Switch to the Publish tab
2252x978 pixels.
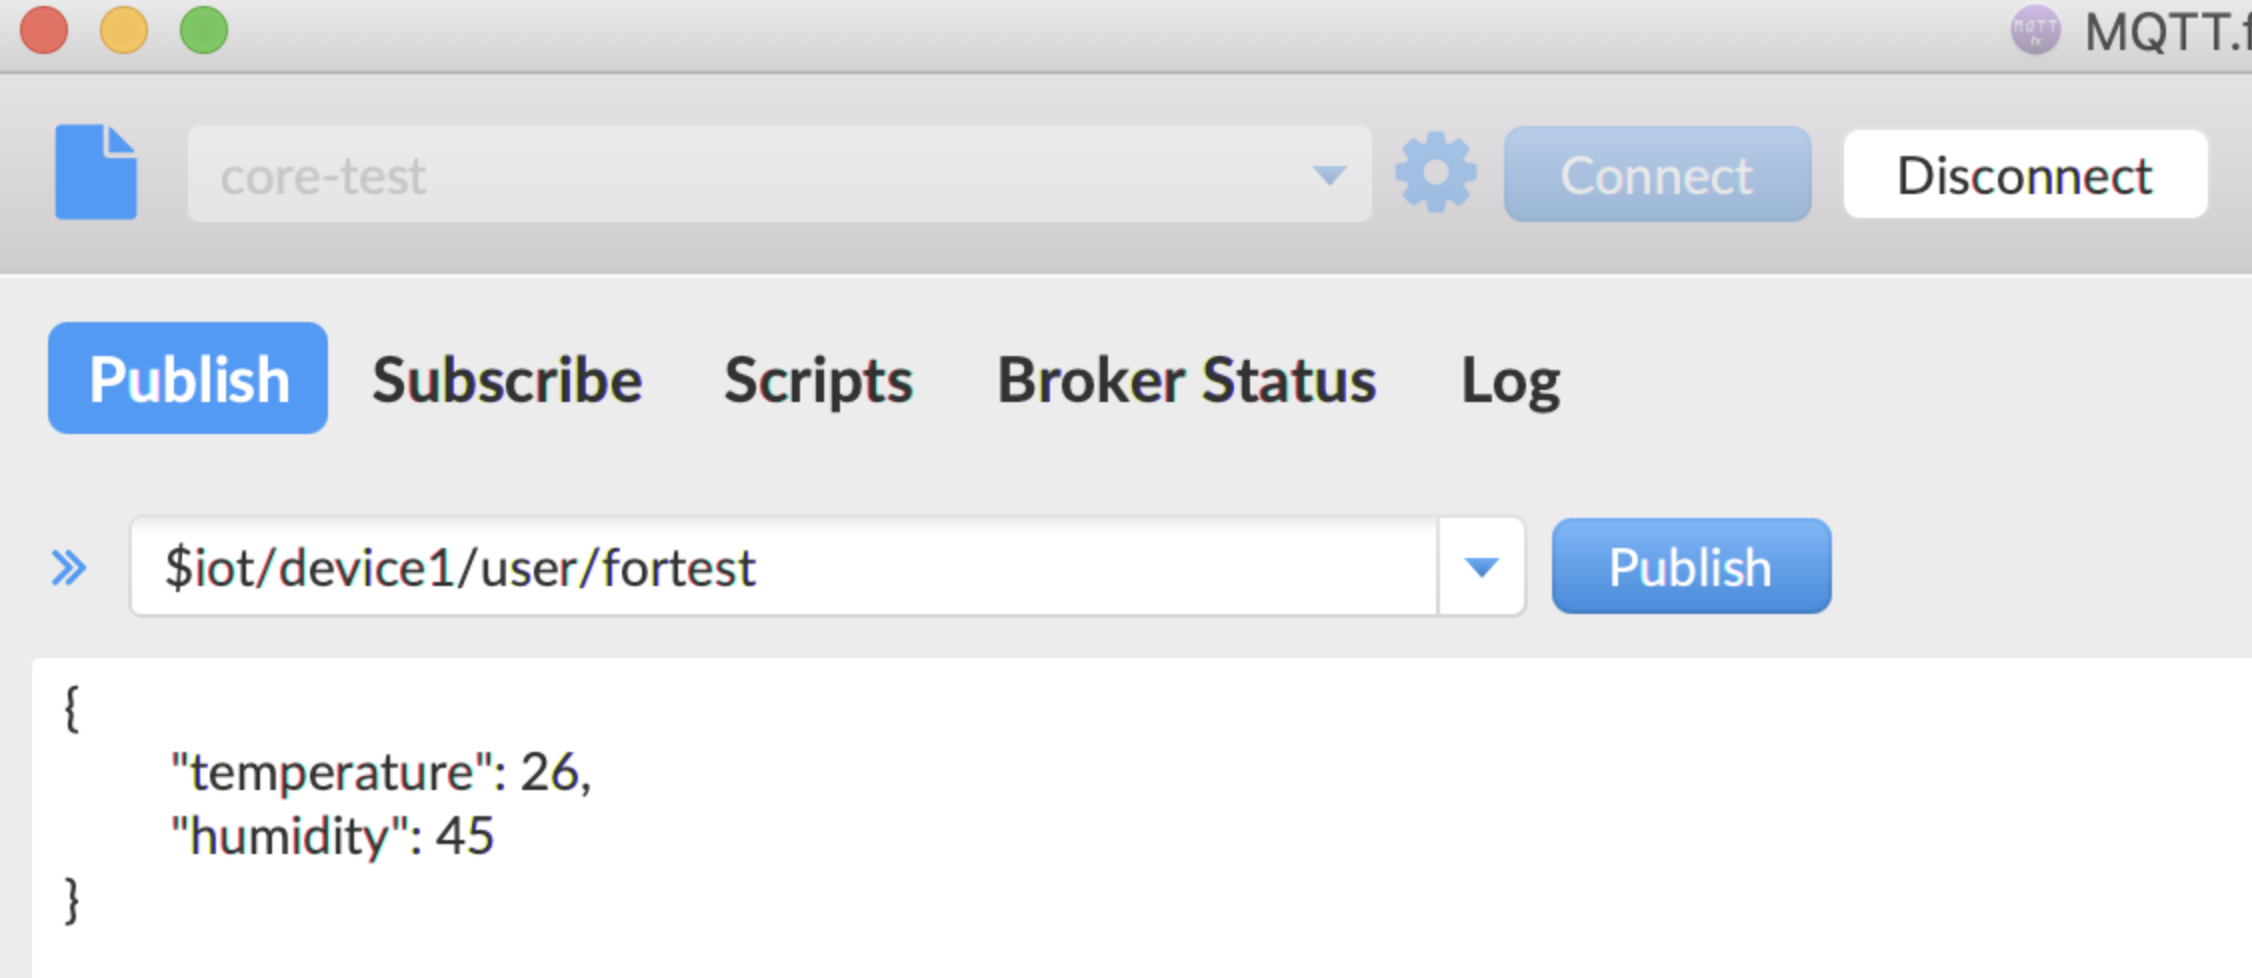pos(188,378)
